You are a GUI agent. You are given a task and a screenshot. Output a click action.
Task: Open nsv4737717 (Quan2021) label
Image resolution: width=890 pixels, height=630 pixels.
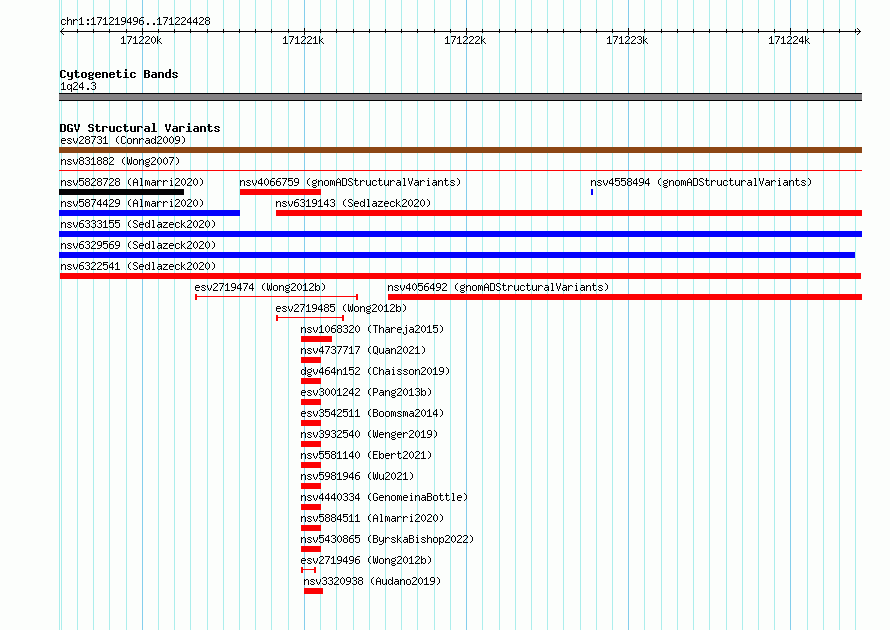[x=363, y=350]
